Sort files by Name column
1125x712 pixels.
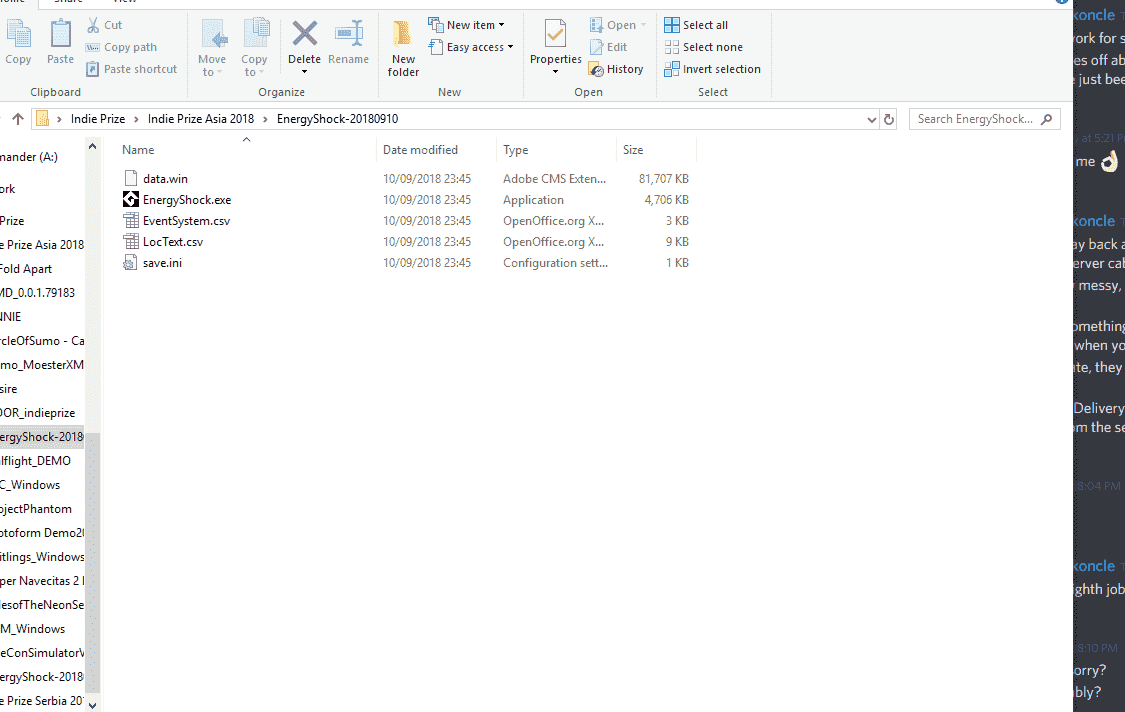click(x=138, y=150)
